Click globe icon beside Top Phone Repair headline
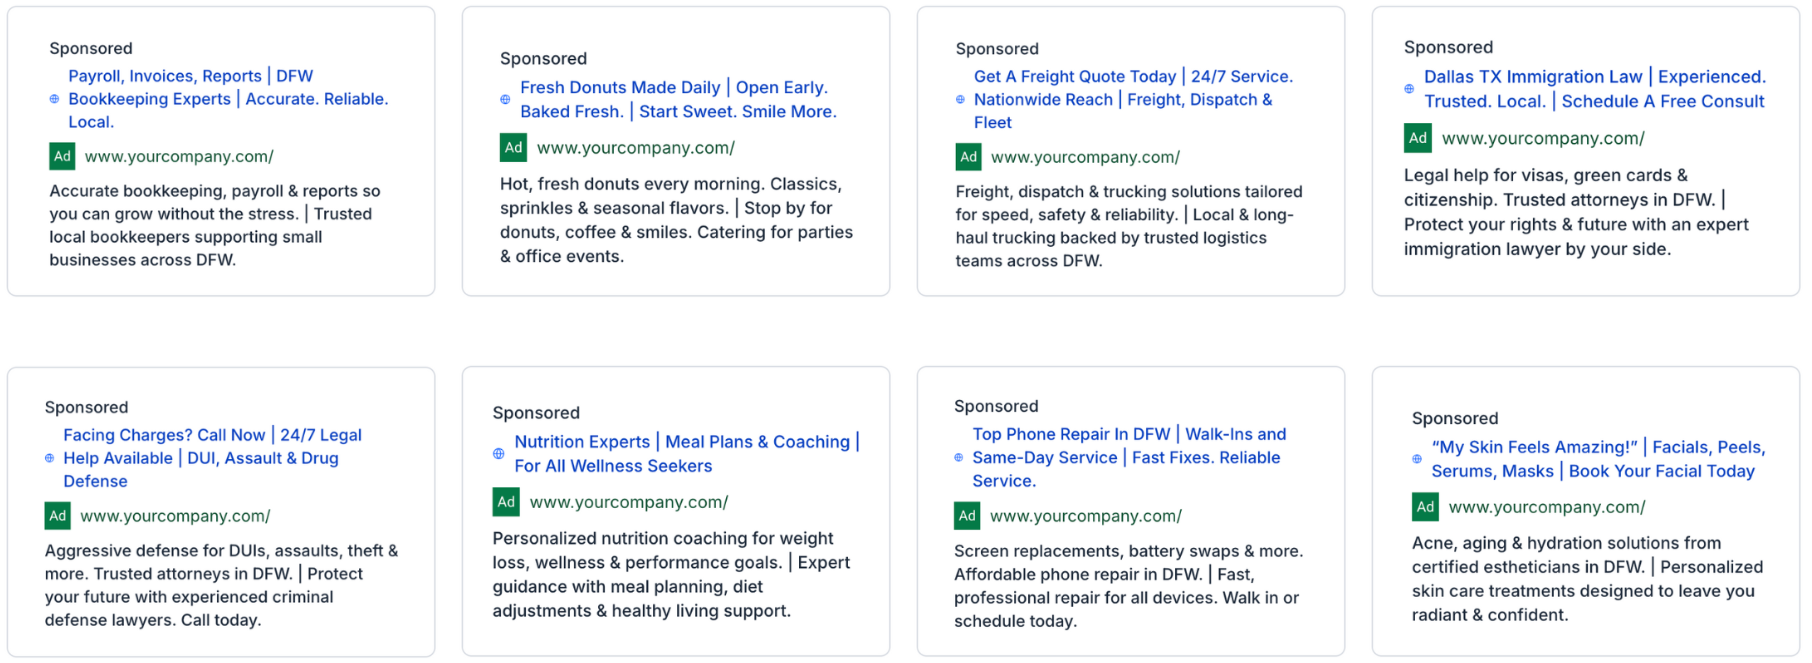Screen dimensions: 1812x663 958,458
